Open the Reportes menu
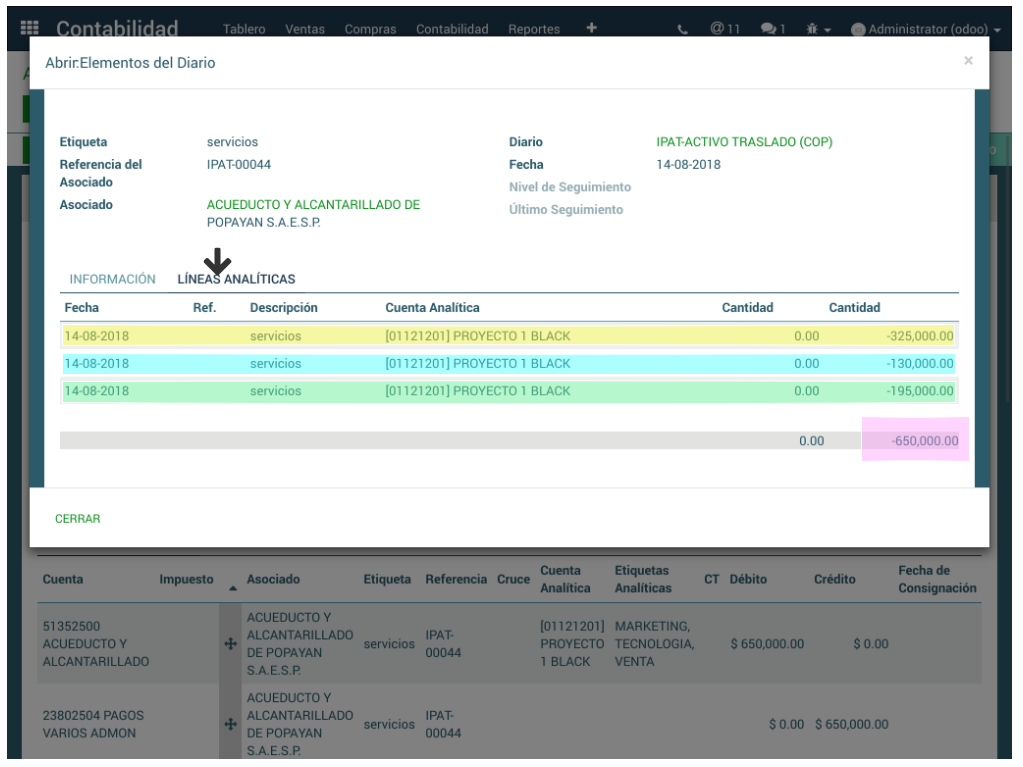Image resolution: width=1023 pixels, height=767 pixels. [x=533, y=29]
